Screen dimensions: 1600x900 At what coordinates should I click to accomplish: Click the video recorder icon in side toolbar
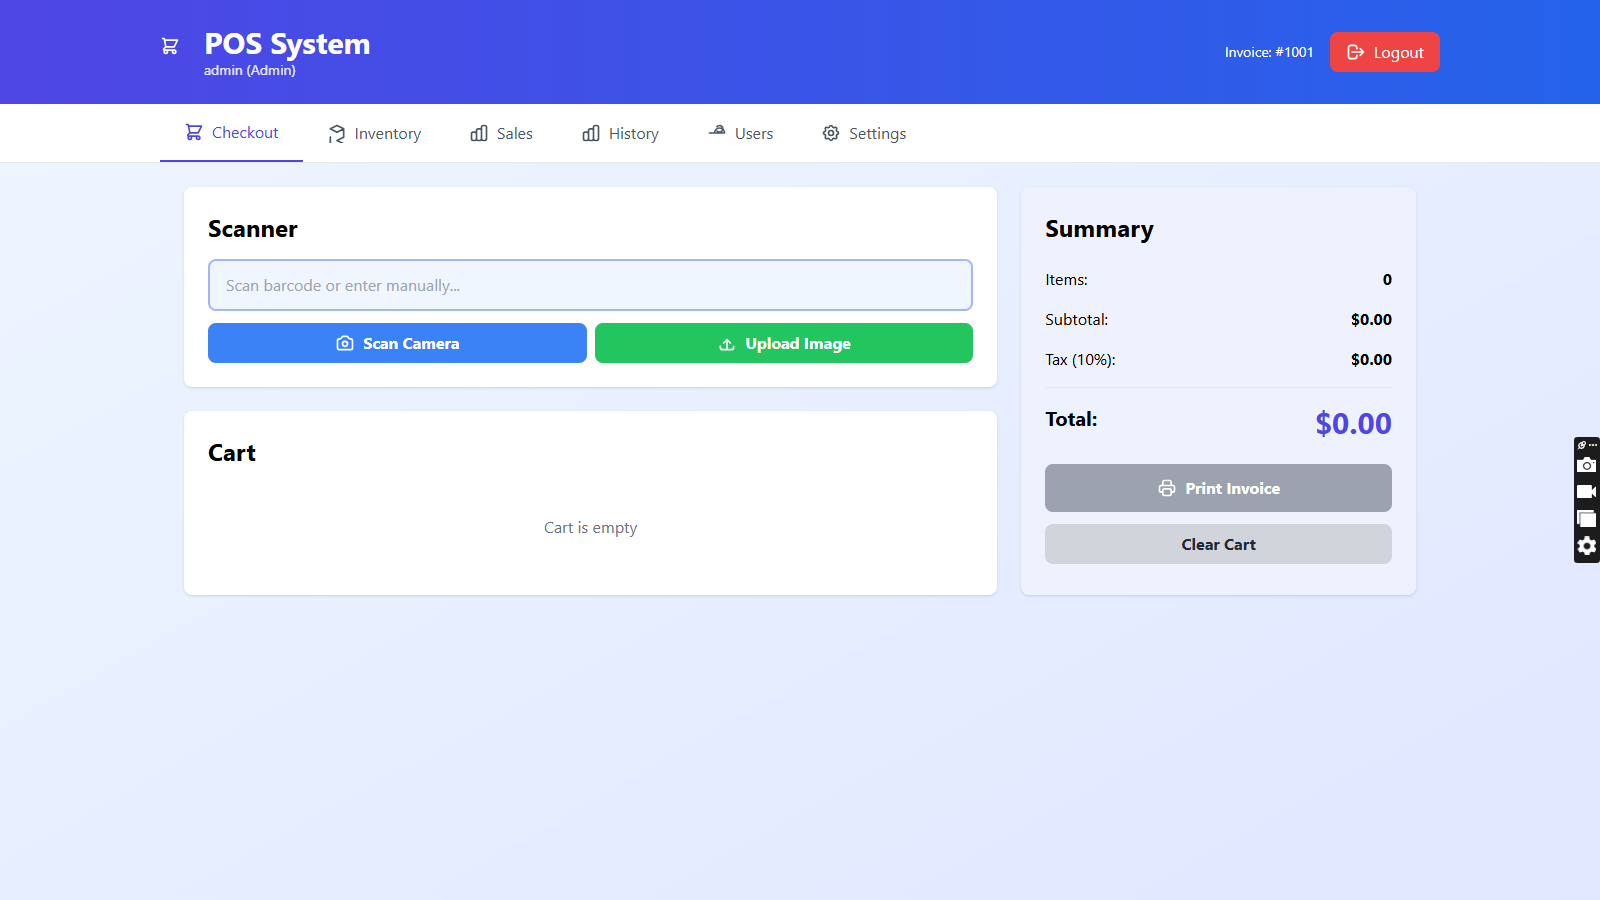click(x=1586, y=492)
